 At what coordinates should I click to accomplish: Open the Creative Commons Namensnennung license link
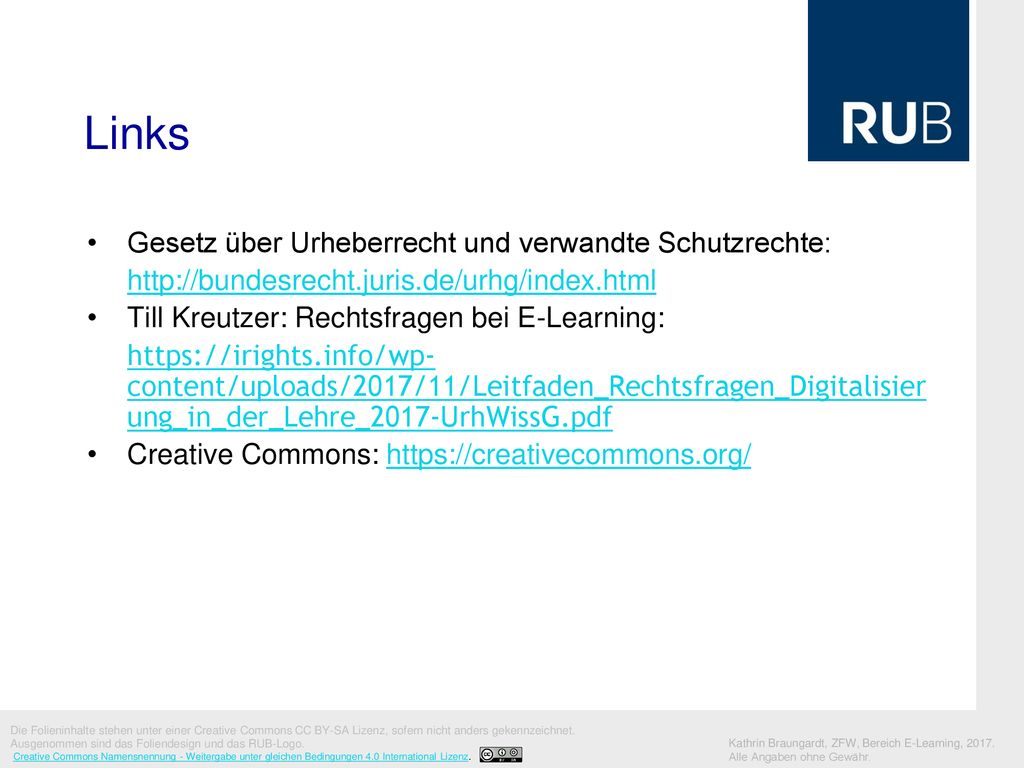coord(240,756)
